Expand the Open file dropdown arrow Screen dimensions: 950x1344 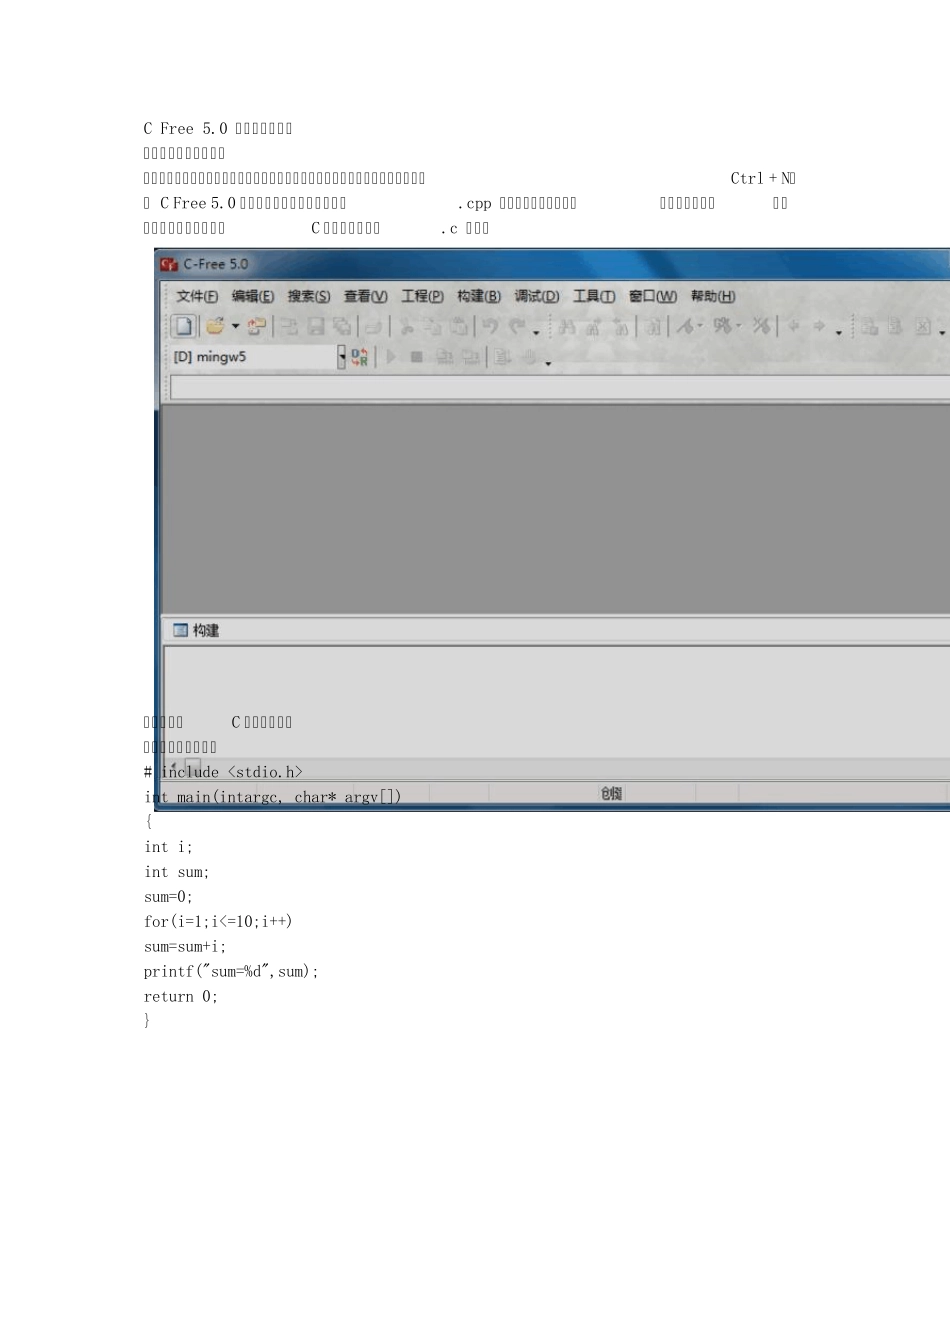(x=236, y=326)
